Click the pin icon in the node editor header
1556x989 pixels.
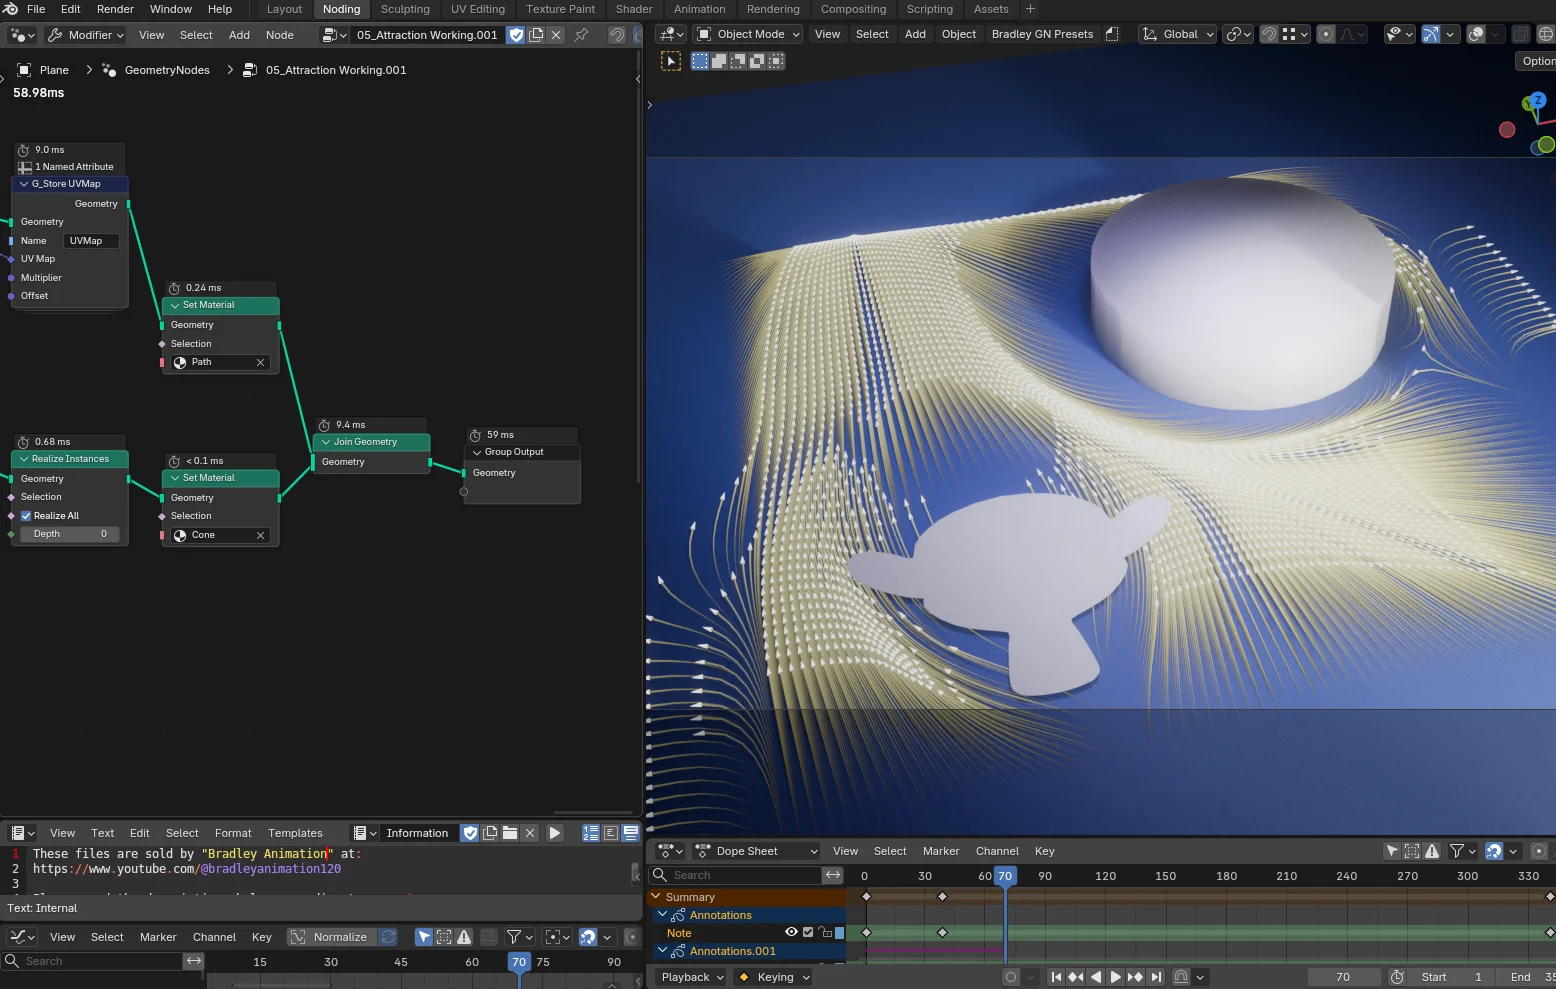pyautogui.click(x=580, y=33)
